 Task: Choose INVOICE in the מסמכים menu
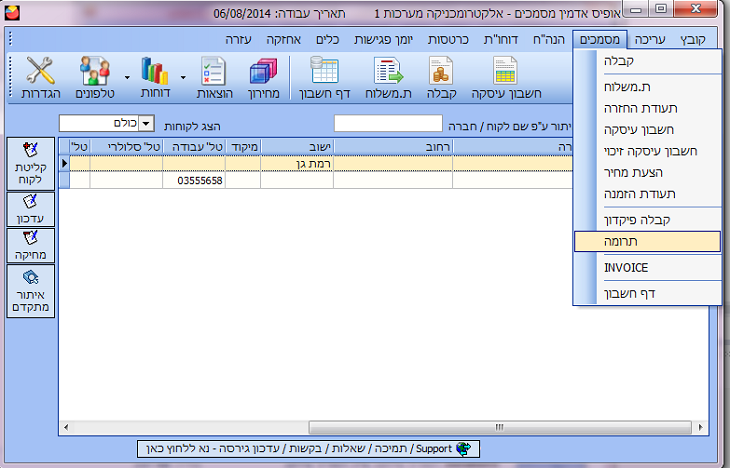click(x=647, y=268)
